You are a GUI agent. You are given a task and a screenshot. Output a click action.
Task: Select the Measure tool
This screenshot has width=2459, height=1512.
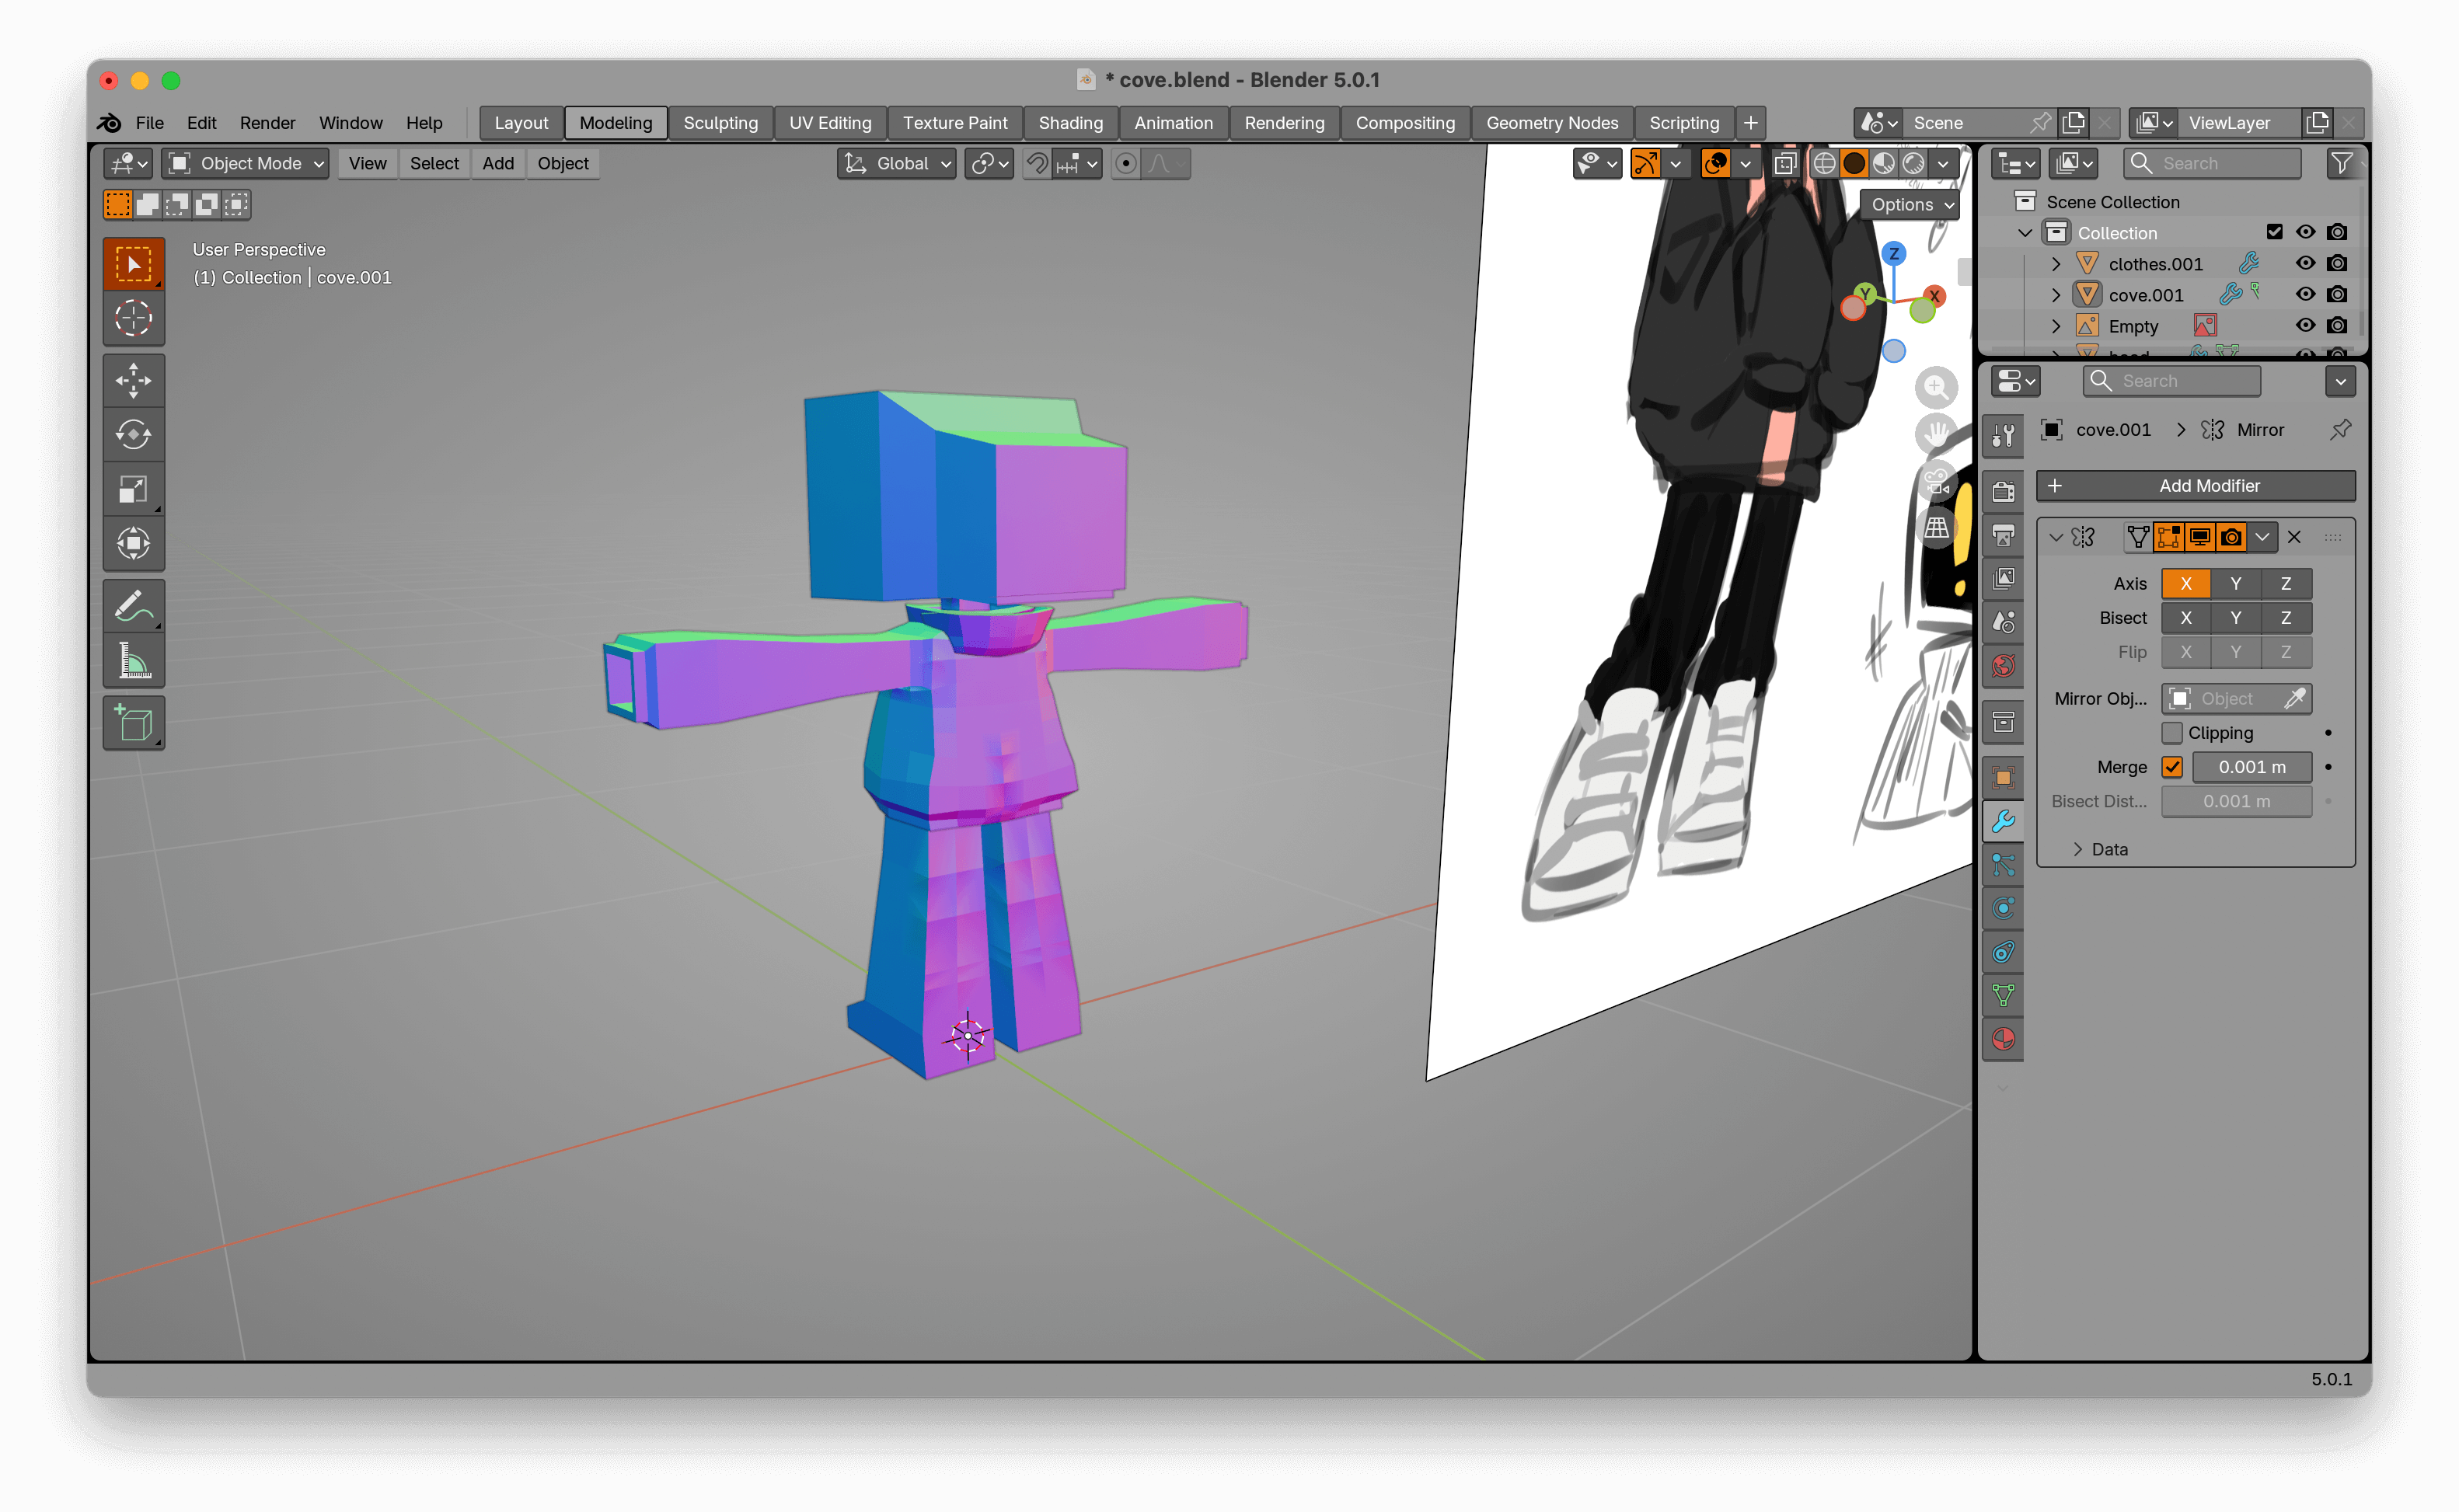pos(133,661)
